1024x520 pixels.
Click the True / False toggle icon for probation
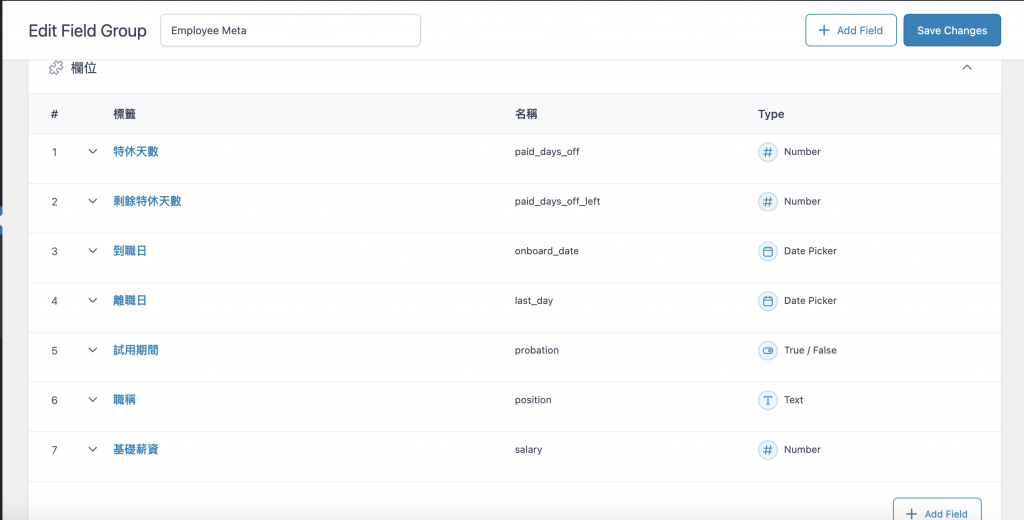tap(767, 350)
